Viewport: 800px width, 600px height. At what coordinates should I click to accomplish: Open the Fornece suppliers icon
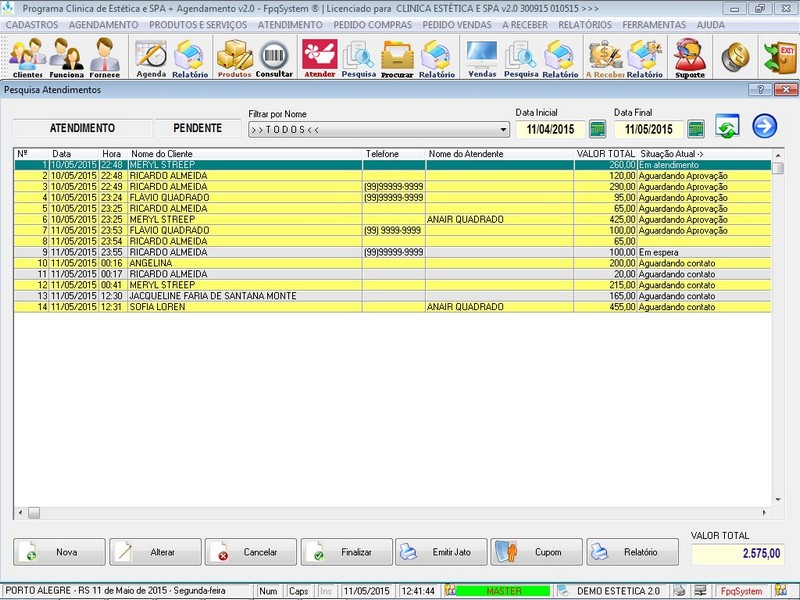[105, 57]
